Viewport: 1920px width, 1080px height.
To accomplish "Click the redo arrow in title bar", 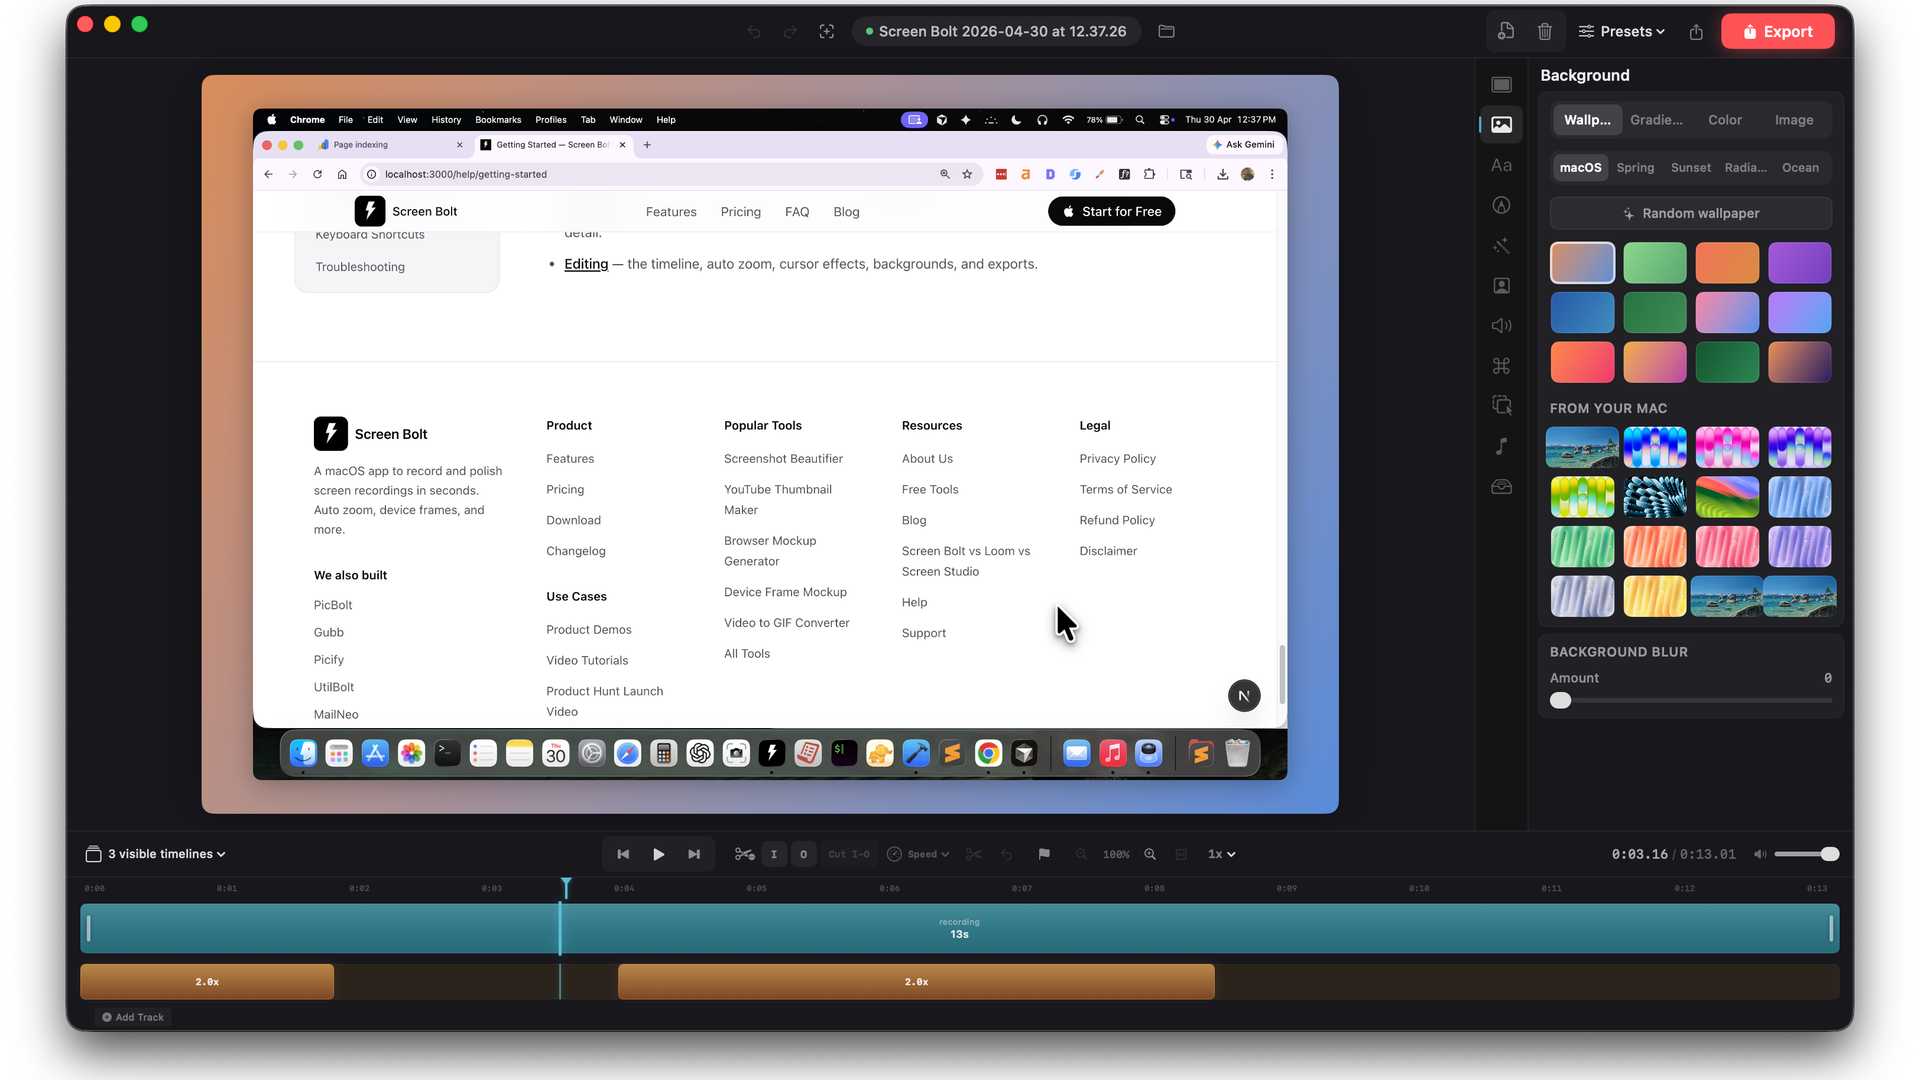I will [x=790, y=32].
